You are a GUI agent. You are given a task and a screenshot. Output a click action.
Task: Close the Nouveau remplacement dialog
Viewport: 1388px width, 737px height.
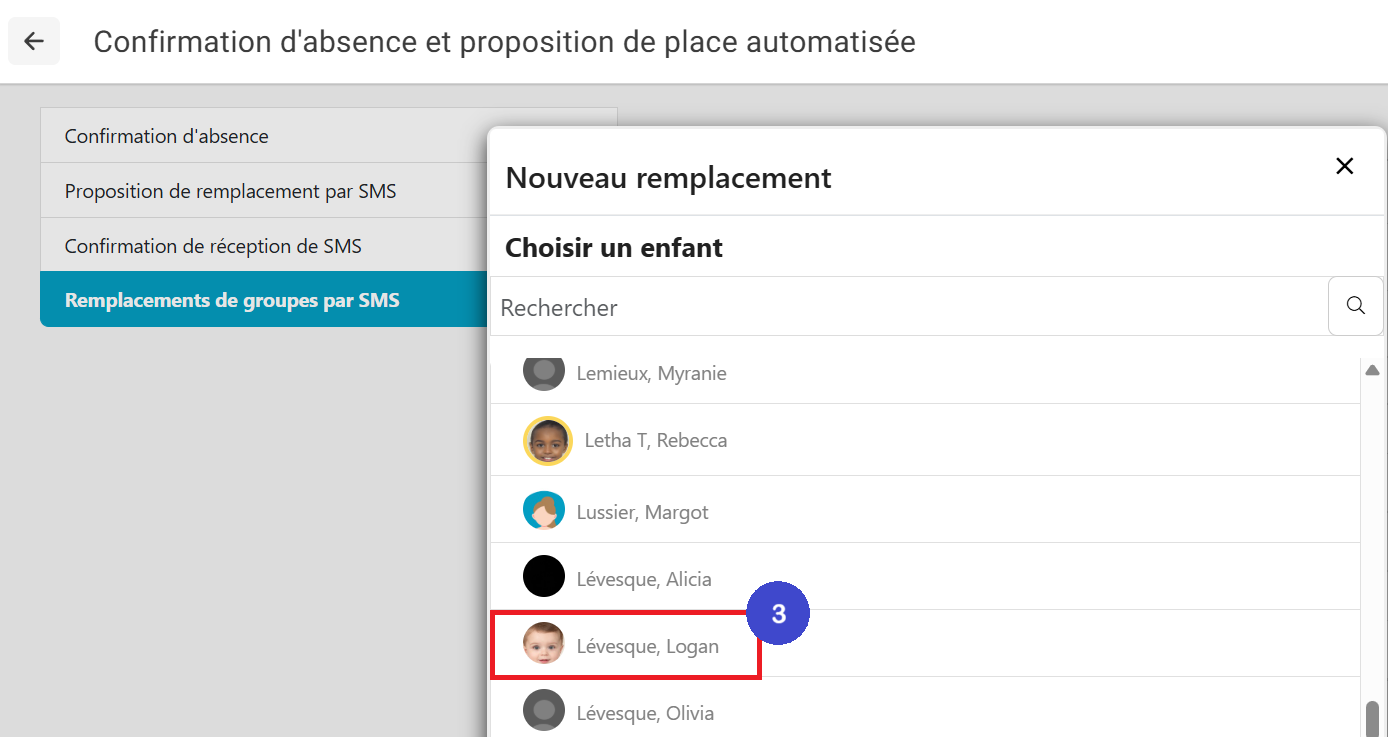point(1344,166)
